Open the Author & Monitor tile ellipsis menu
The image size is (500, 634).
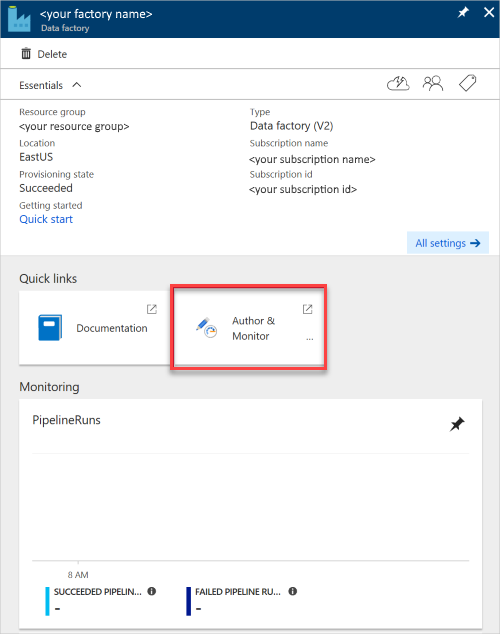[x=310, y=339]
